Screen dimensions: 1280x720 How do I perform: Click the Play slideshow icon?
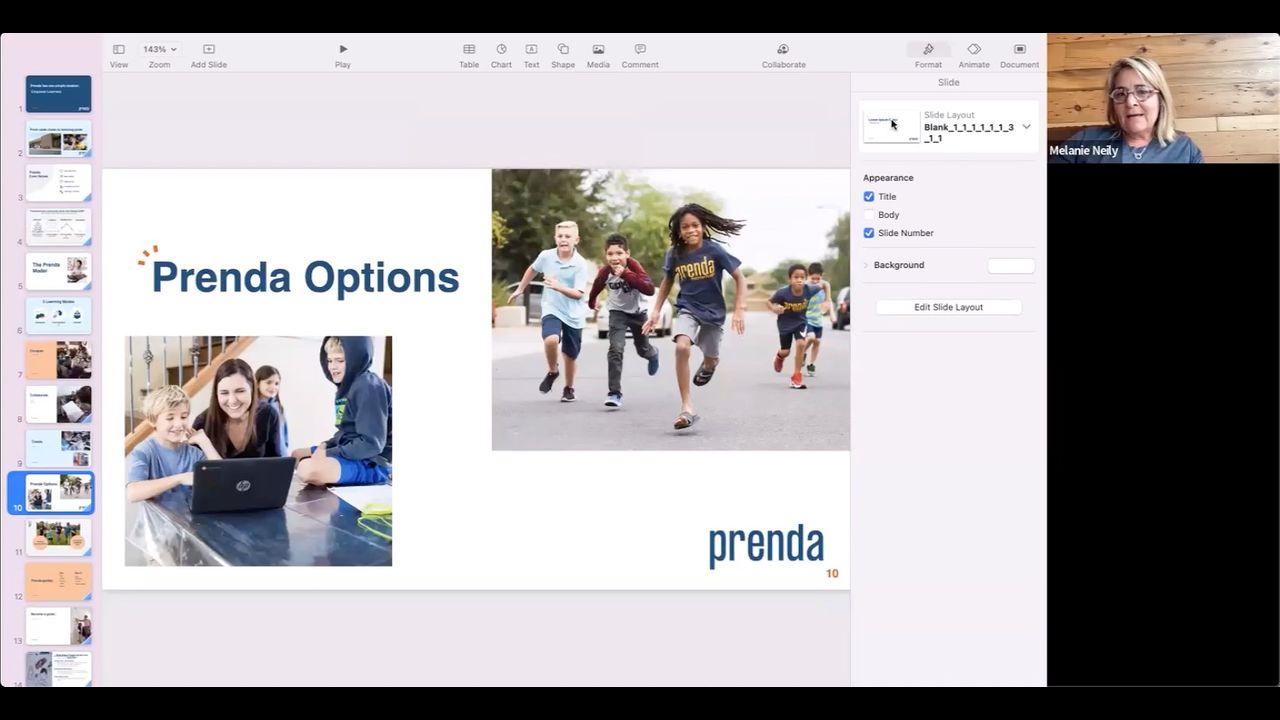343,49
